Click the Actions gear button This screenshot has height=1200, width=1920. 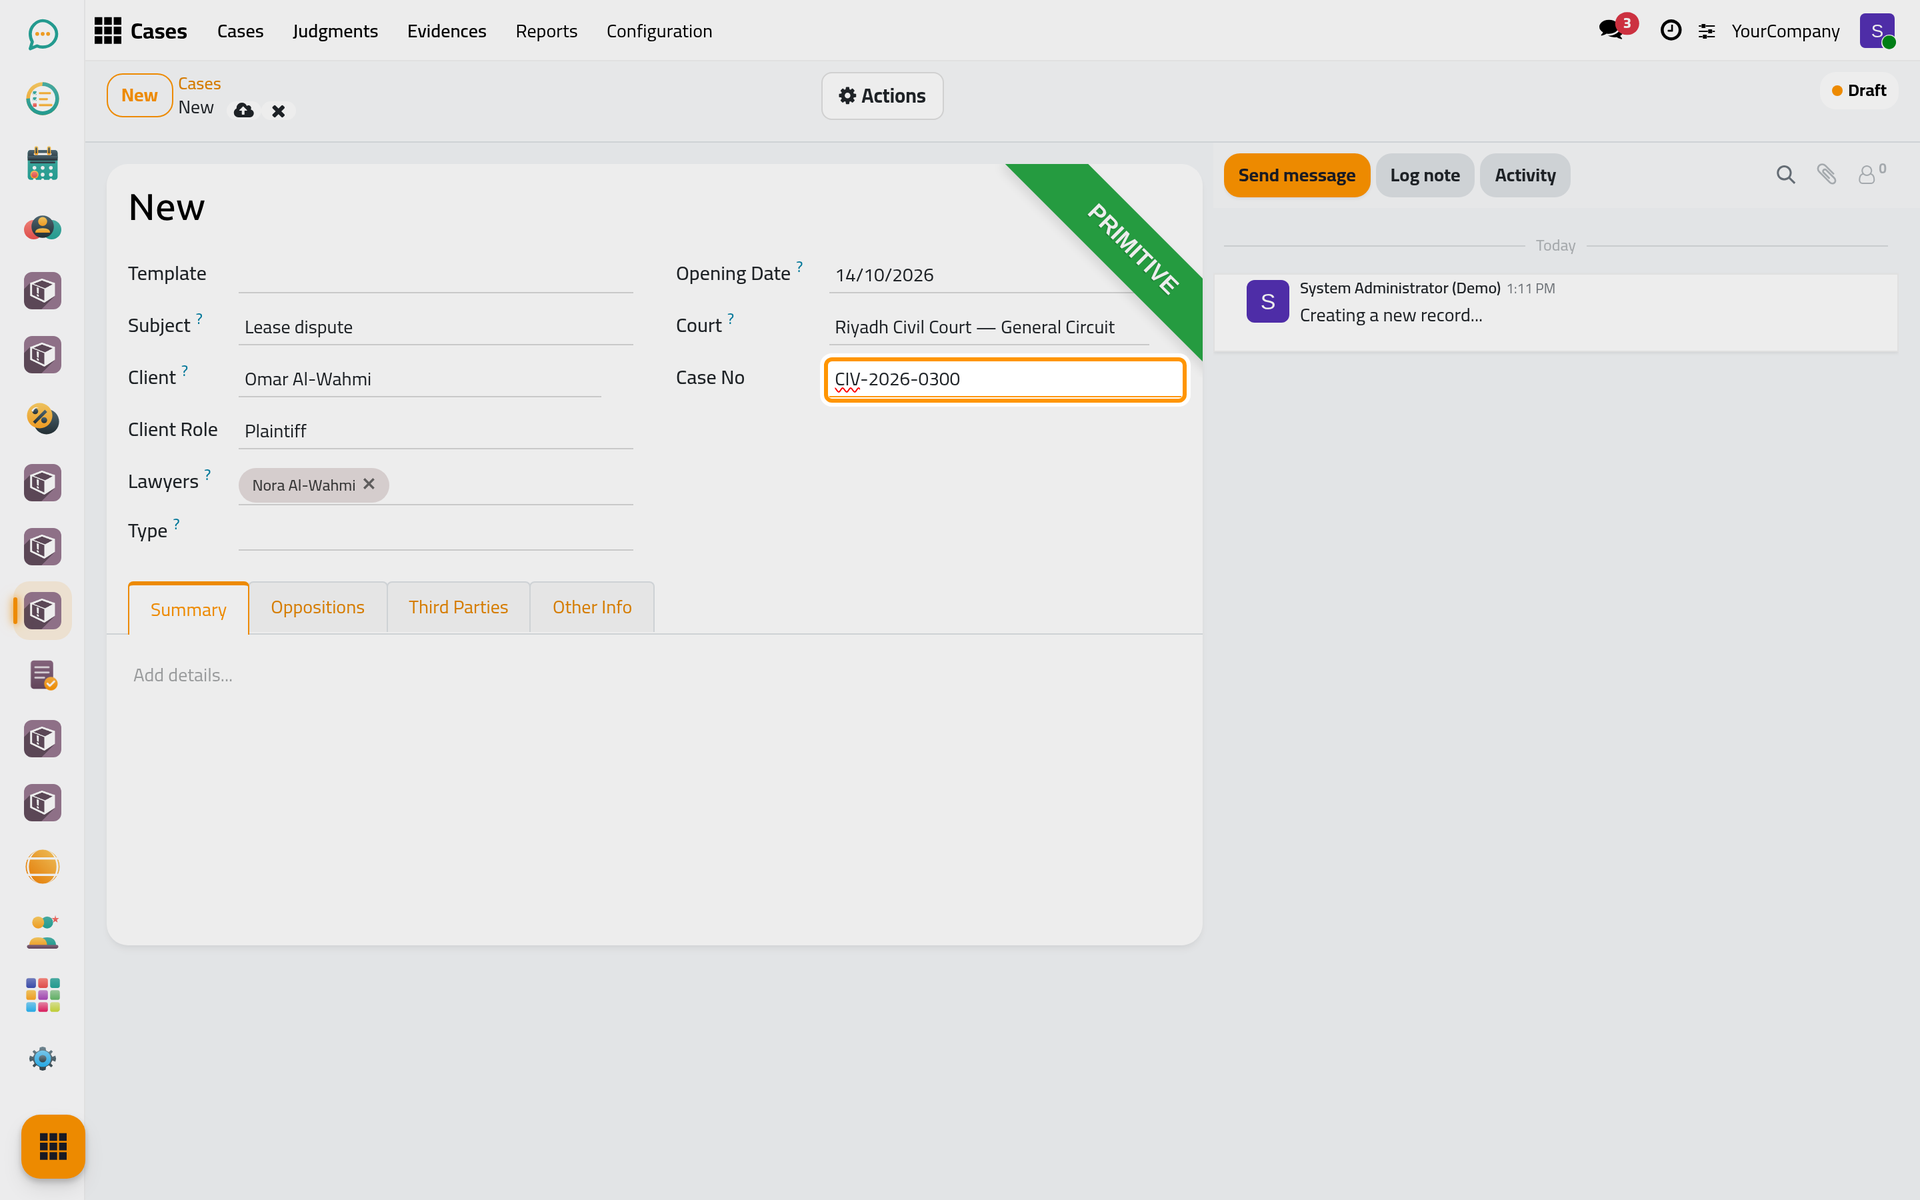(882, 96)
